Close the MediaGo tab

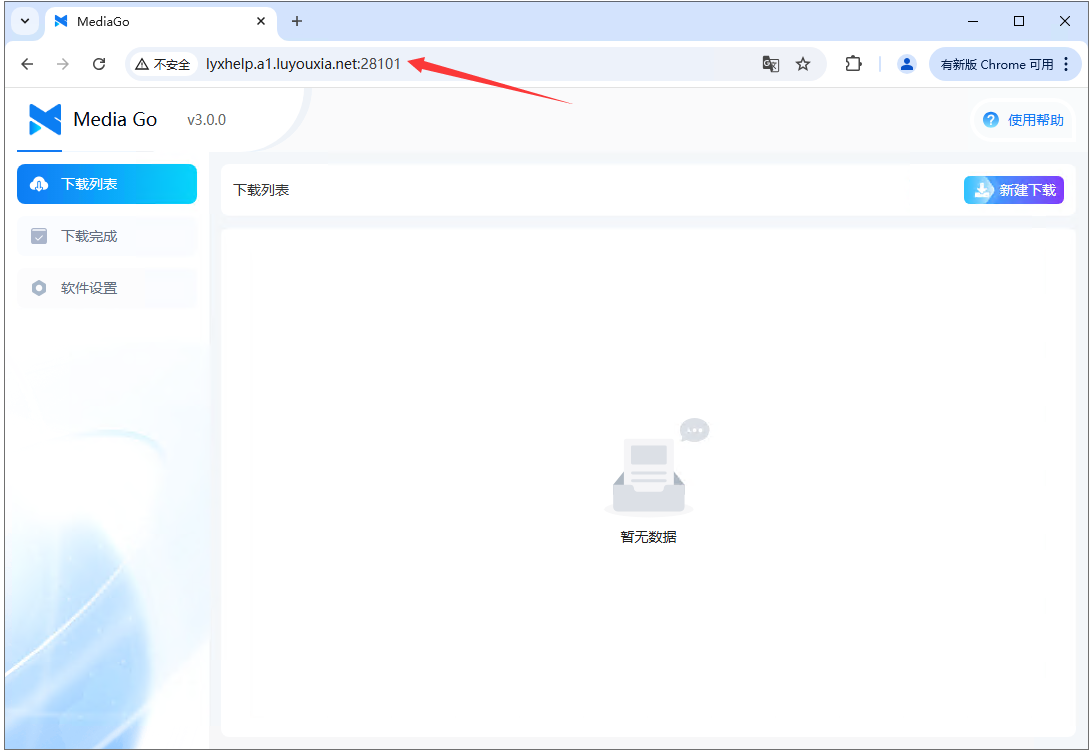click(261, 21)
